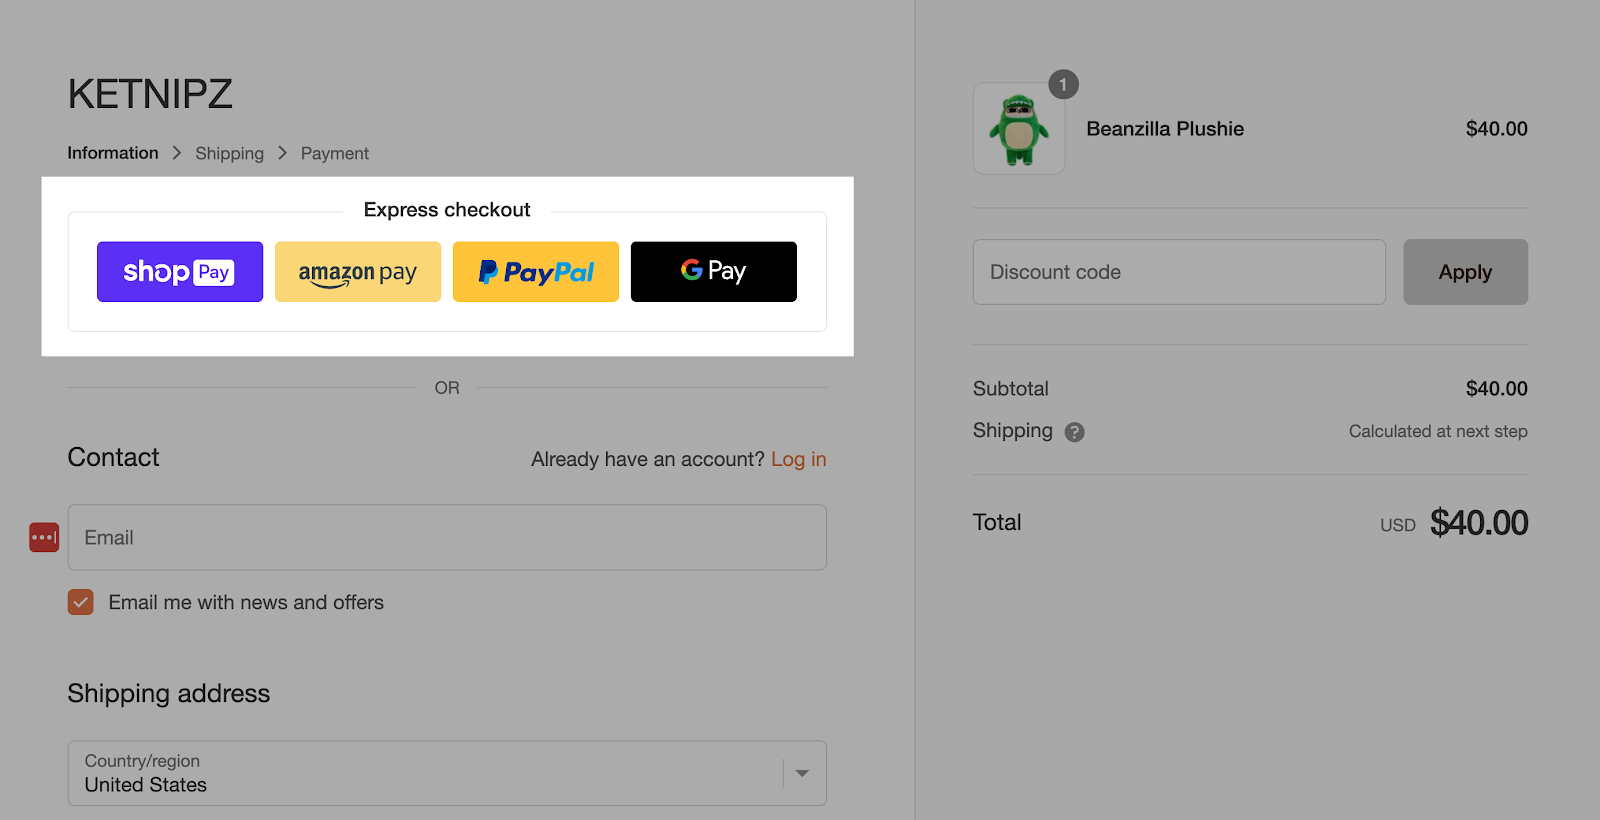Image resolution: width=1600 pixels, height=820 pixels.
Task: Click the password manager icon beside Email
Action: pos(43,537)
